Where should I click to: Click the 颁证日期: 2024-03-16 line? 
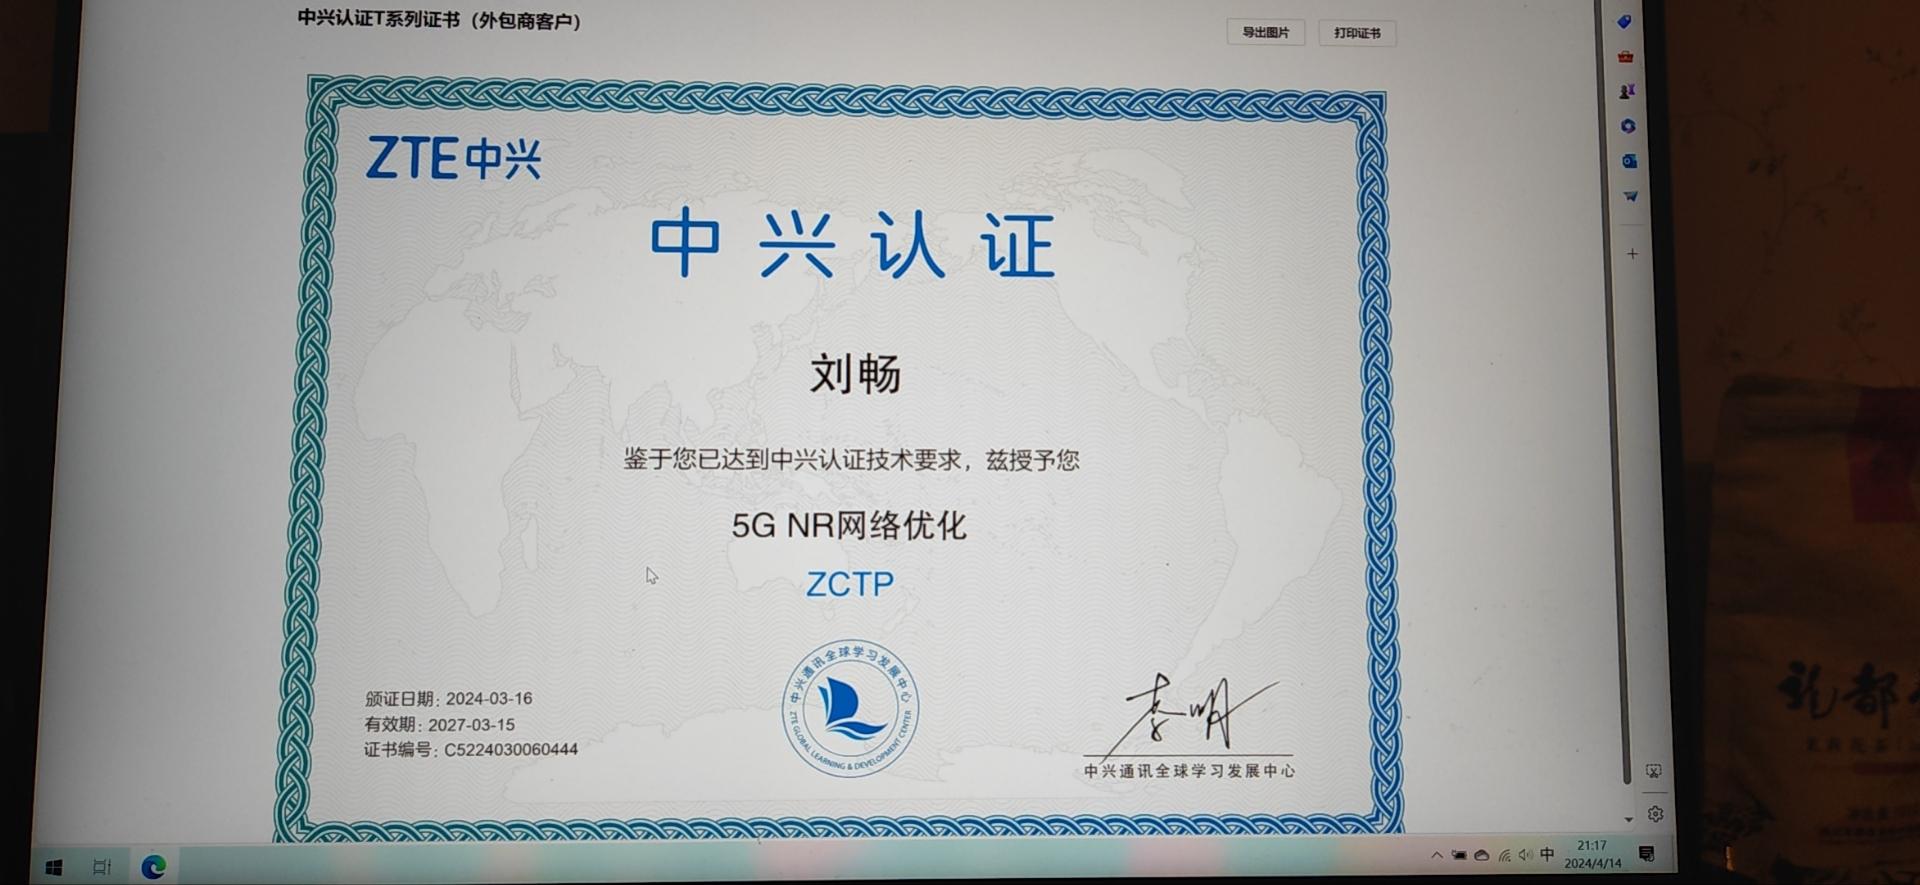(x=448, y=699)
